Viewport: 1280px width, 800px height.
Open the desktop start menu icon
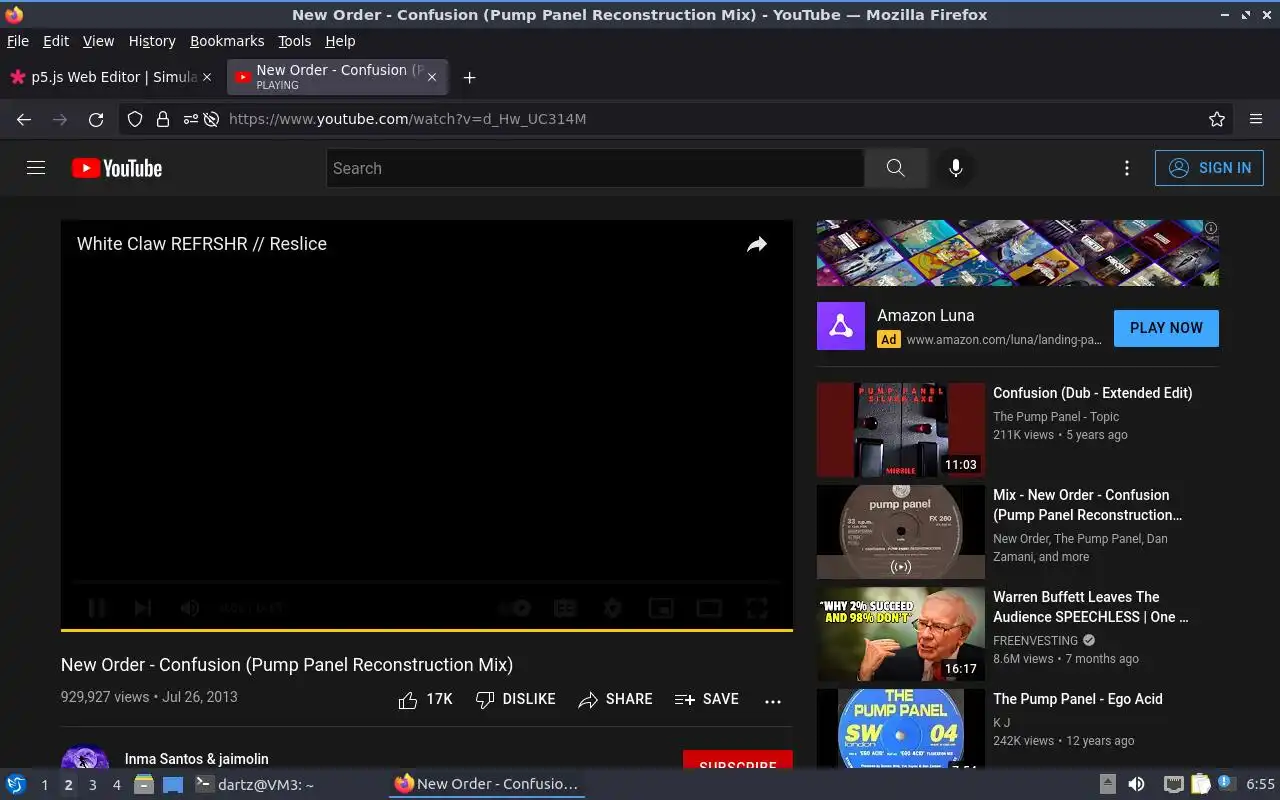tap(16, 784)
